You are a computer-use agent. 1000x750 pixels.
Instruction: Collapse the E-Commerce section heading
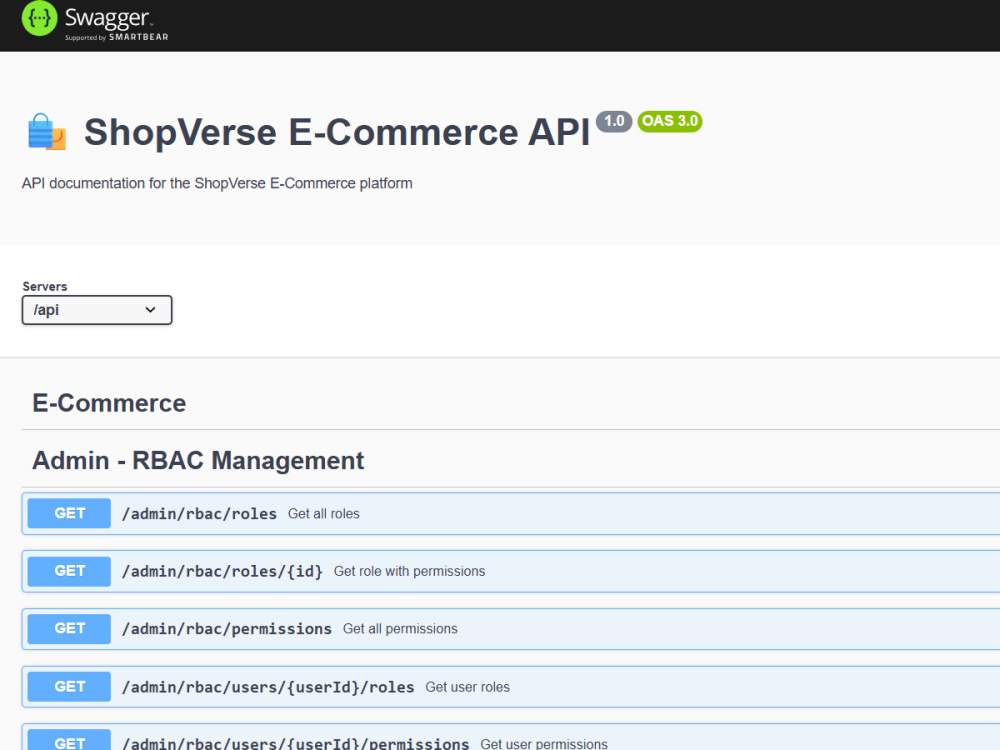coord(109,403)
